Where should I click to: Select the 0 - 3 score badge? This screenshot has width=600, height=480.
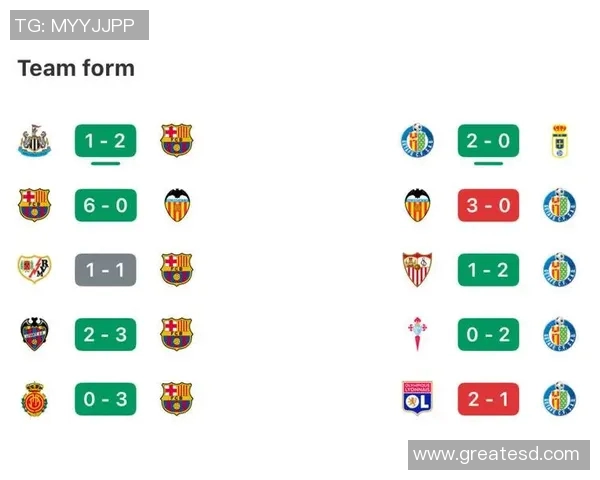click(105, 399)
